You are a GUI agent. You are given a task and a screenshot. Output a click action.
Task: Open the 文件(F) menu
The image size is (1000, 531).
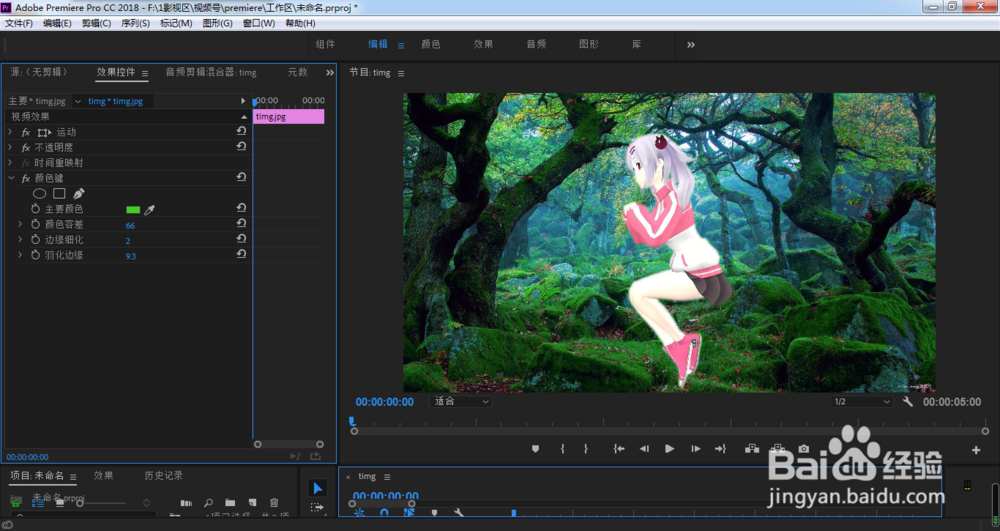(x=18, y=23)
